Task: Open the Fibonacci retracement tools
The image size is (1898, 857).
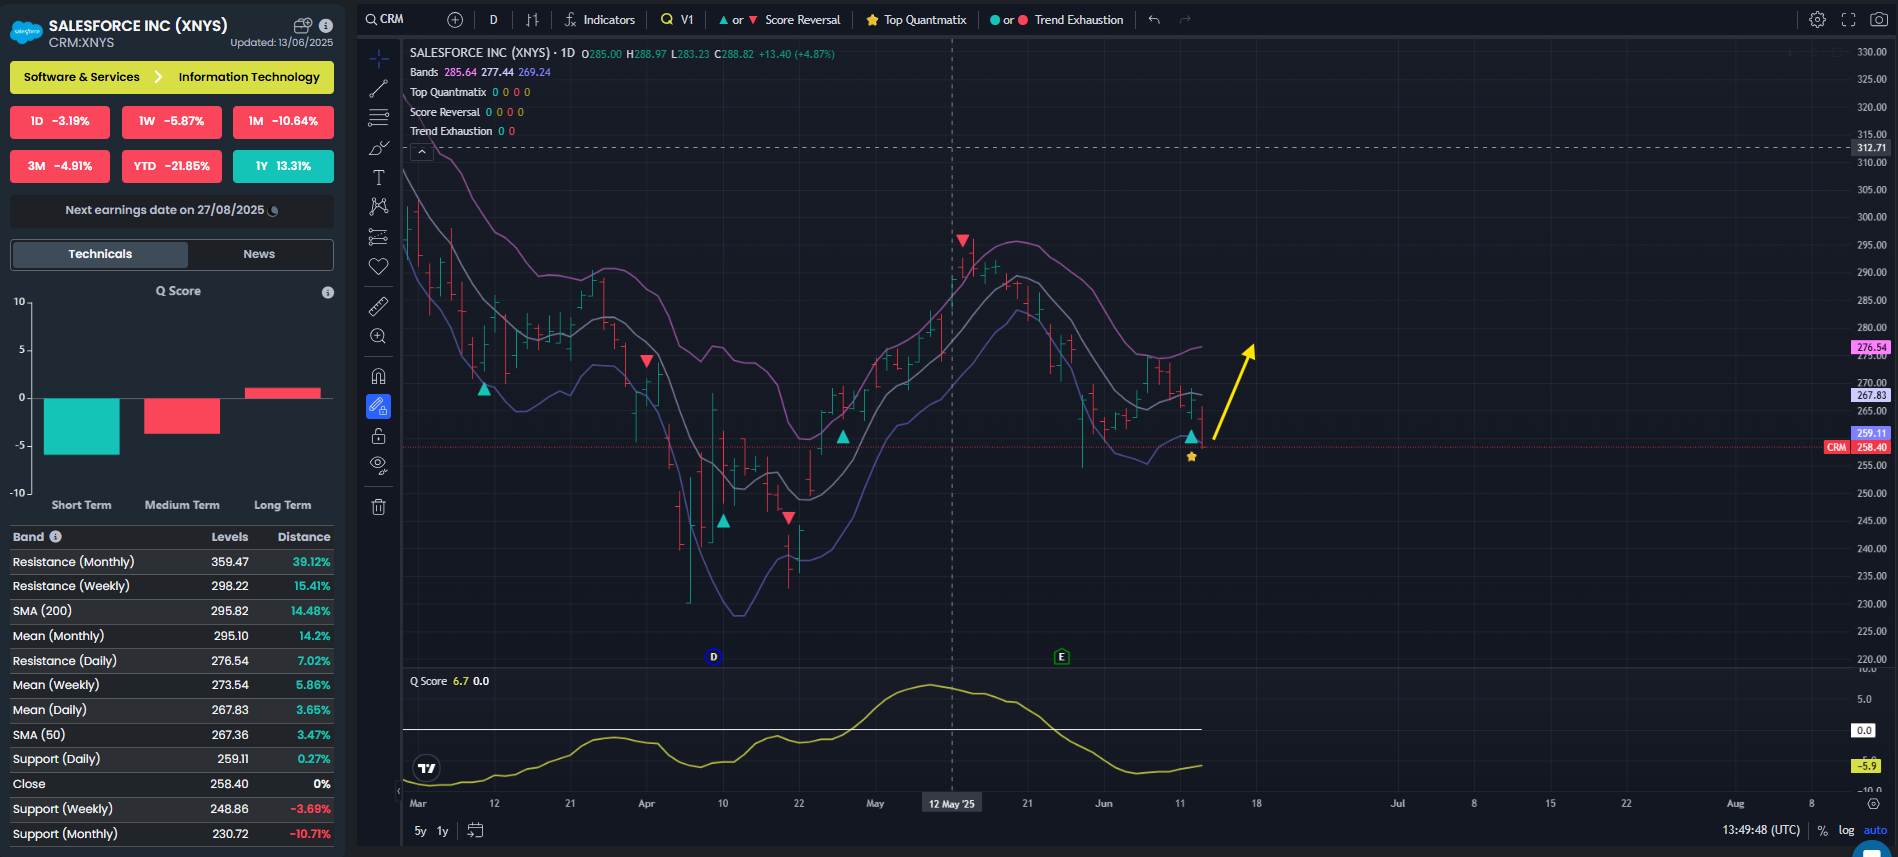Action: click(x=379, y=118)
